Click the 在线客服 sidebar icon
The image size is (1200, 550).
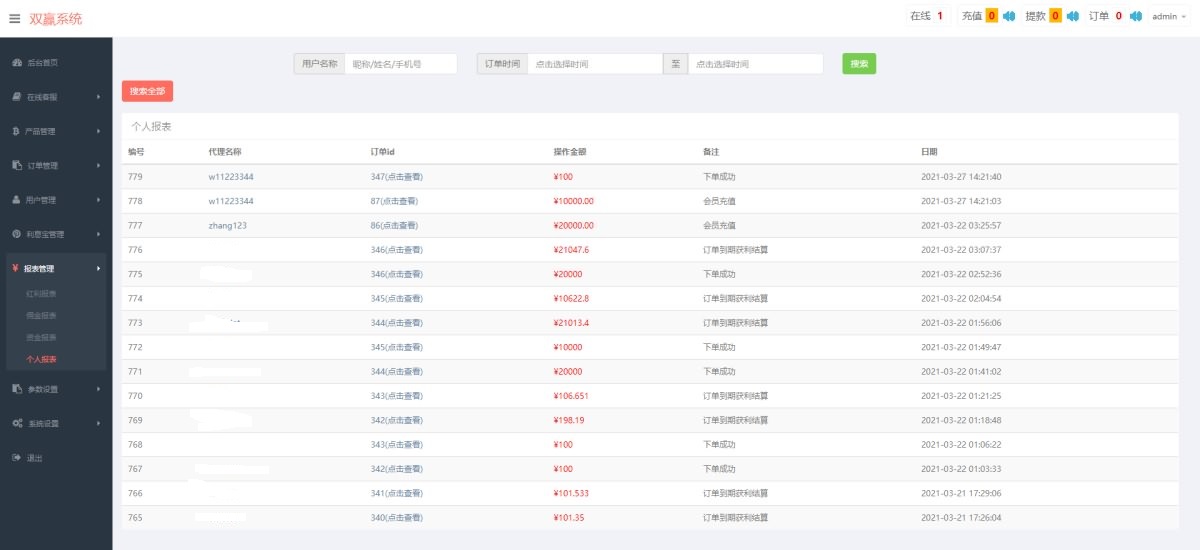coord(17,97)
